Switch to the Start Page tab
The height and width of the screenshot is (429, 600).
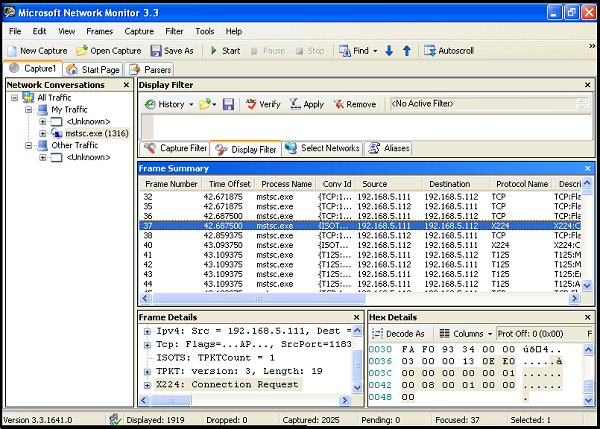pyautogui.click(x=93, y=70)
